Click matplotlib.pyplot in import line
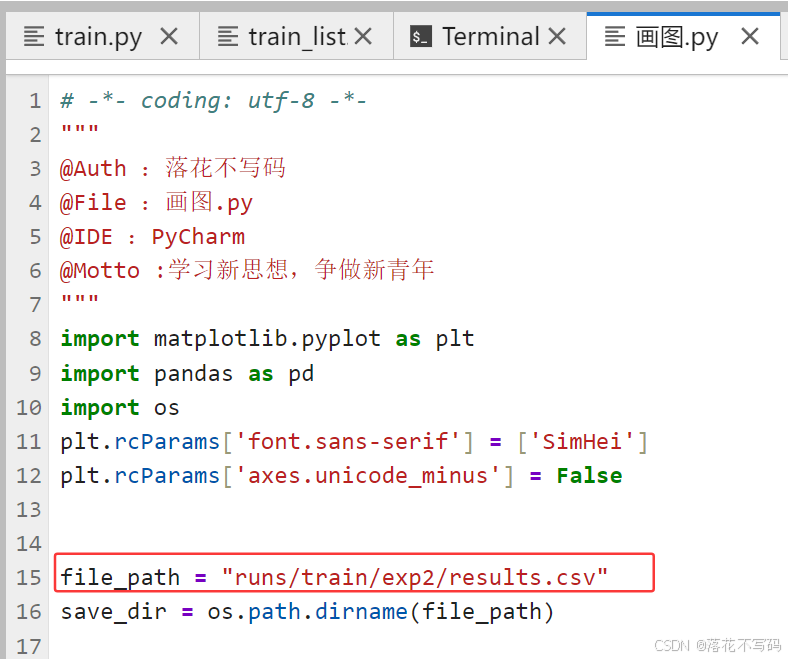 (267, 339)
